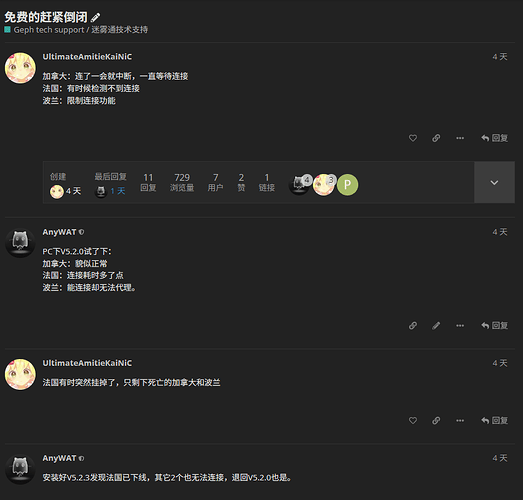The width and height of the screenshot is (523, 500).
Task: Click the Geph category teal color badge
Action: (x=7, y=30)
